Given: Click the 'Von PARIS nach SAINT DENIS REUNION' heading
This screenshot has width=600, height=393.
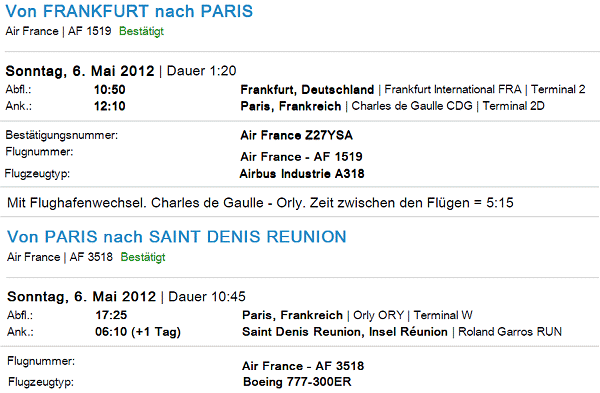Looking at the screenshot, I should pos(177,236).
